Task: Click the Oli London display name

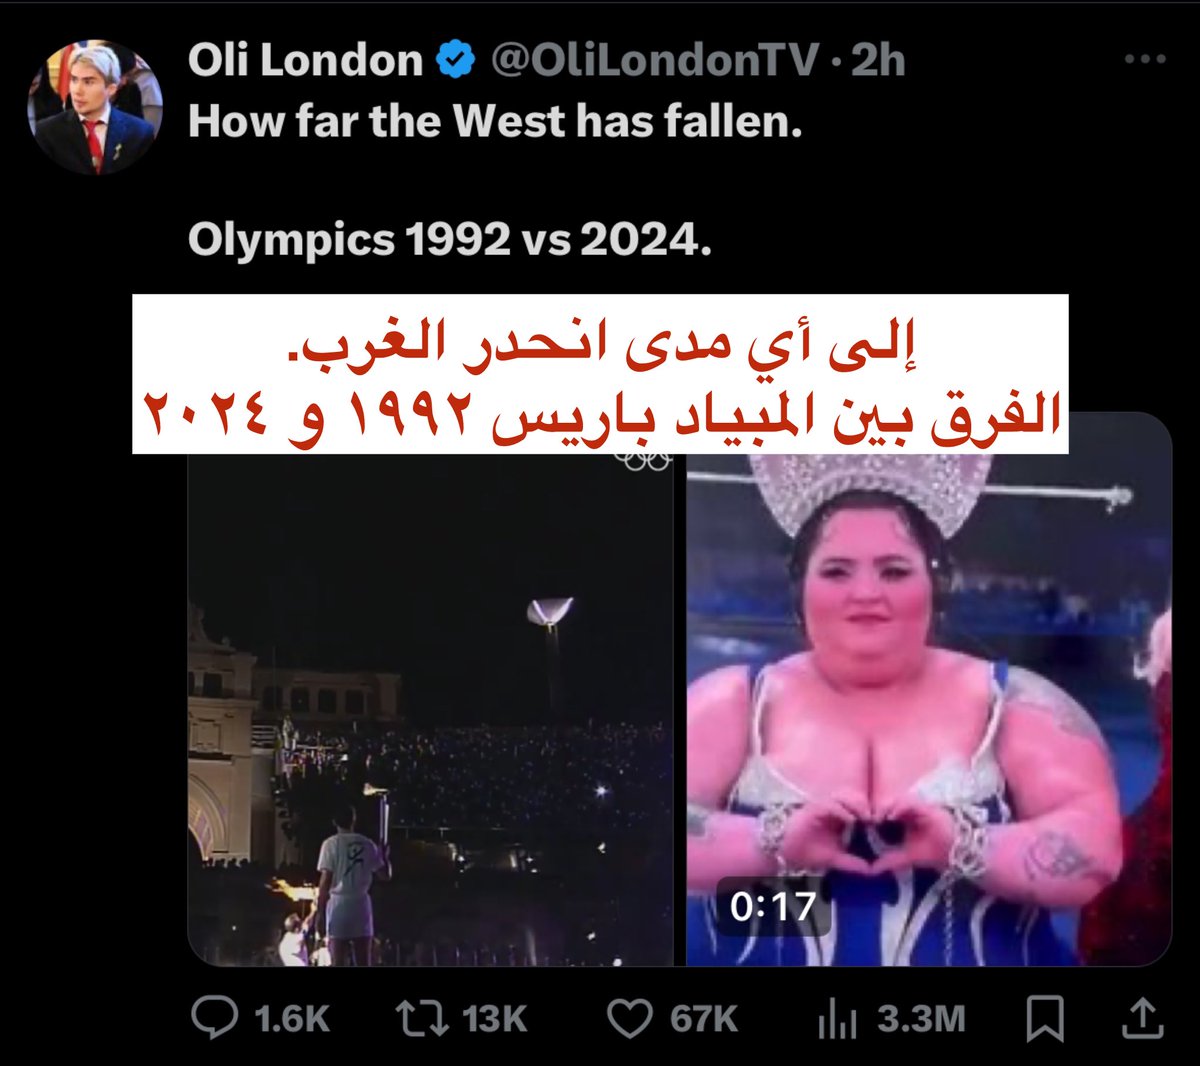Action: (x=305, y=61)
